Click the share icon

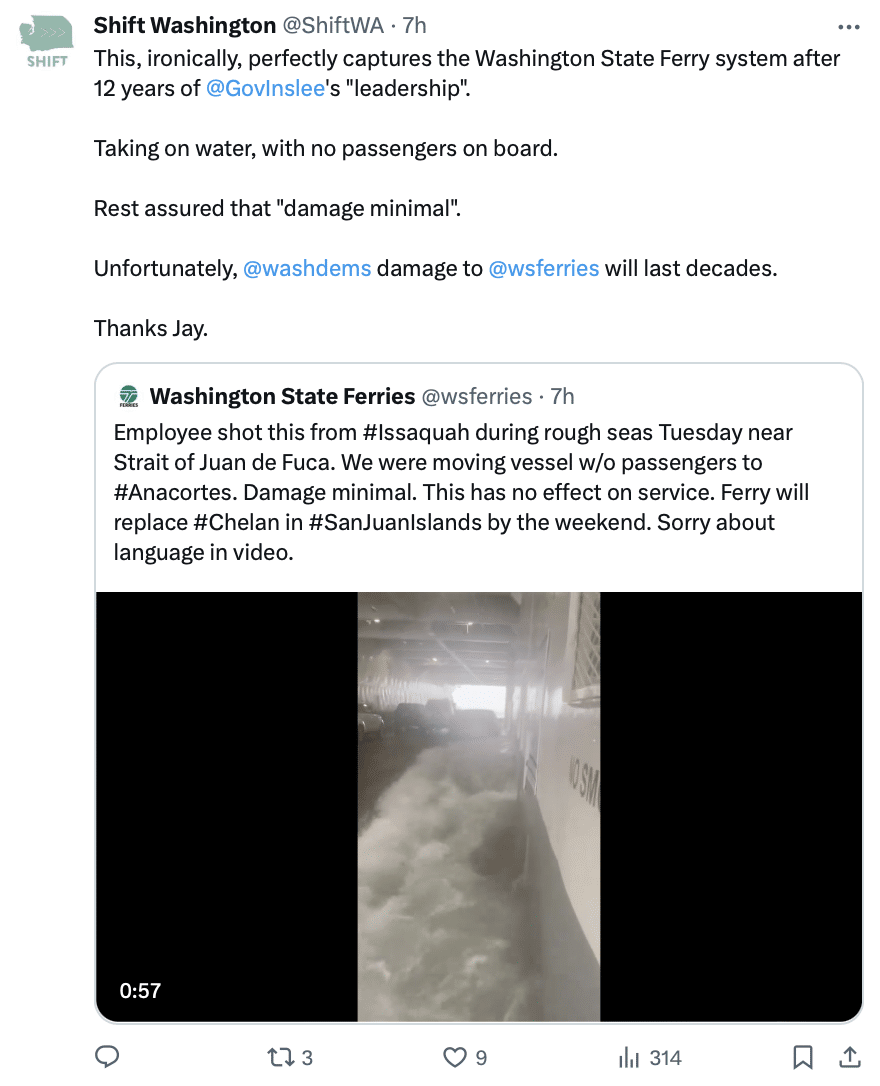(x=849, y=1057)
